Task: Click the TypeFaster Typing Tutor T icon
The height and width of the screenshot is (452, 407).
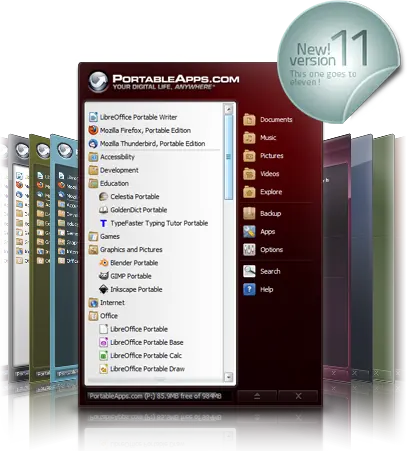Action: (x=104, y=223)
